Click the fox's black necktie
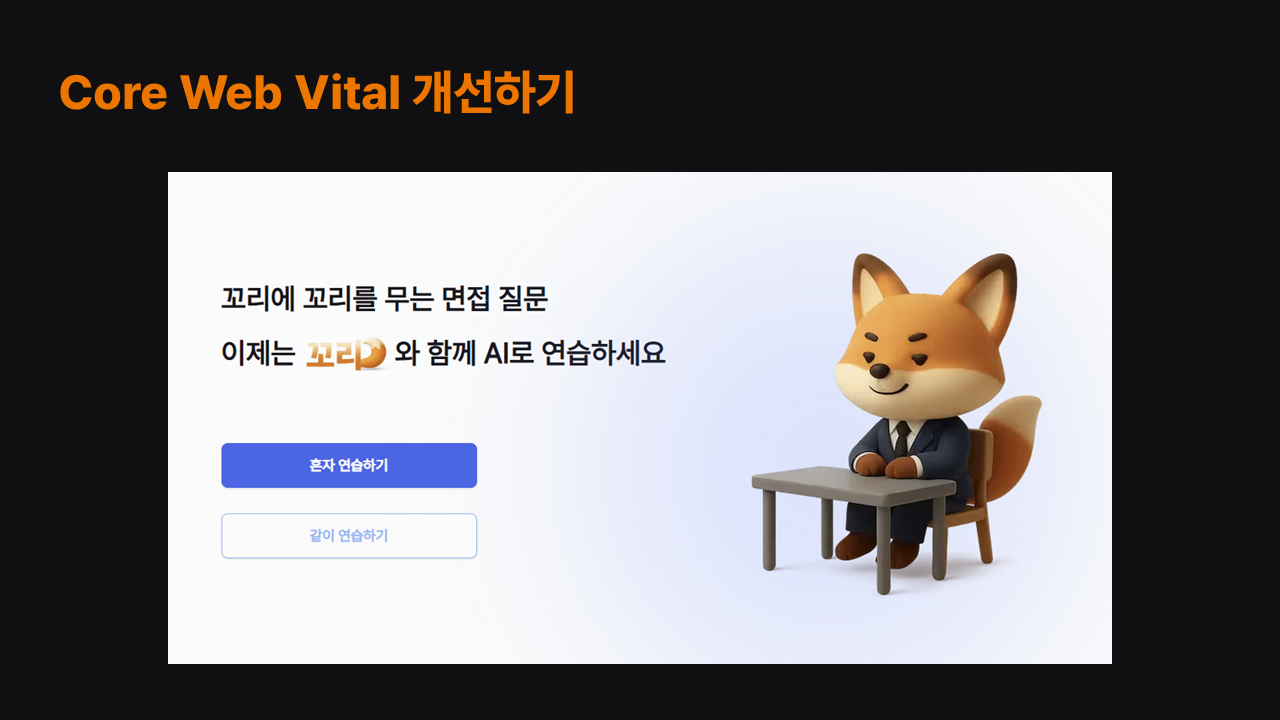This screenshot has width=1280, height=720. 901,438
